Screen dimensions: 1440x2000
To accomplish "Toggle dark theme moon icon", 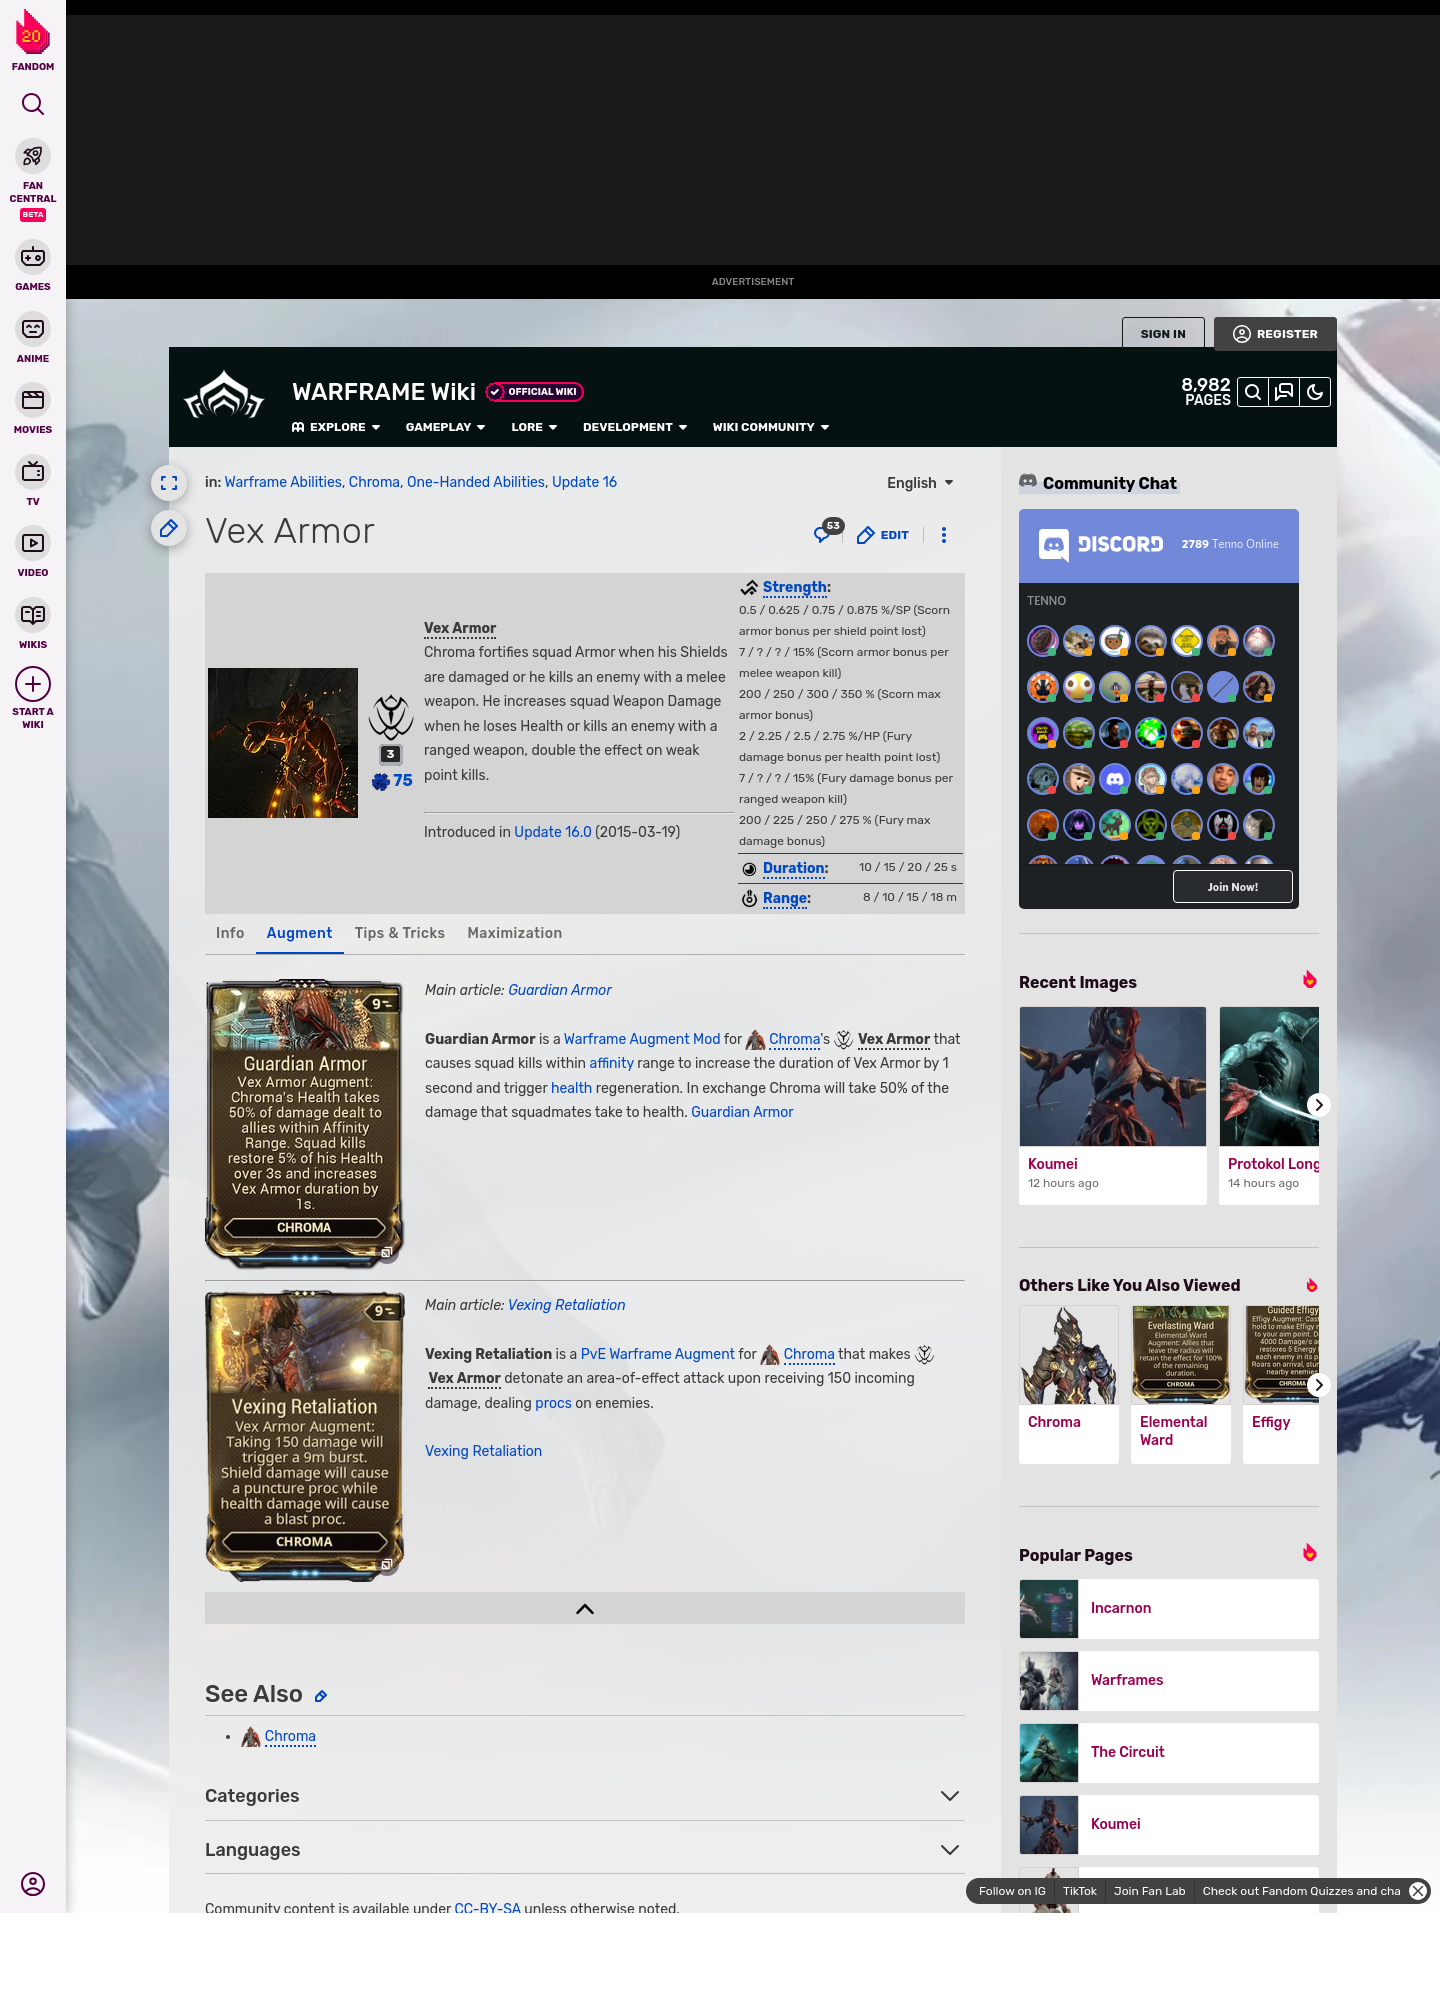I will click(1315, 392).
